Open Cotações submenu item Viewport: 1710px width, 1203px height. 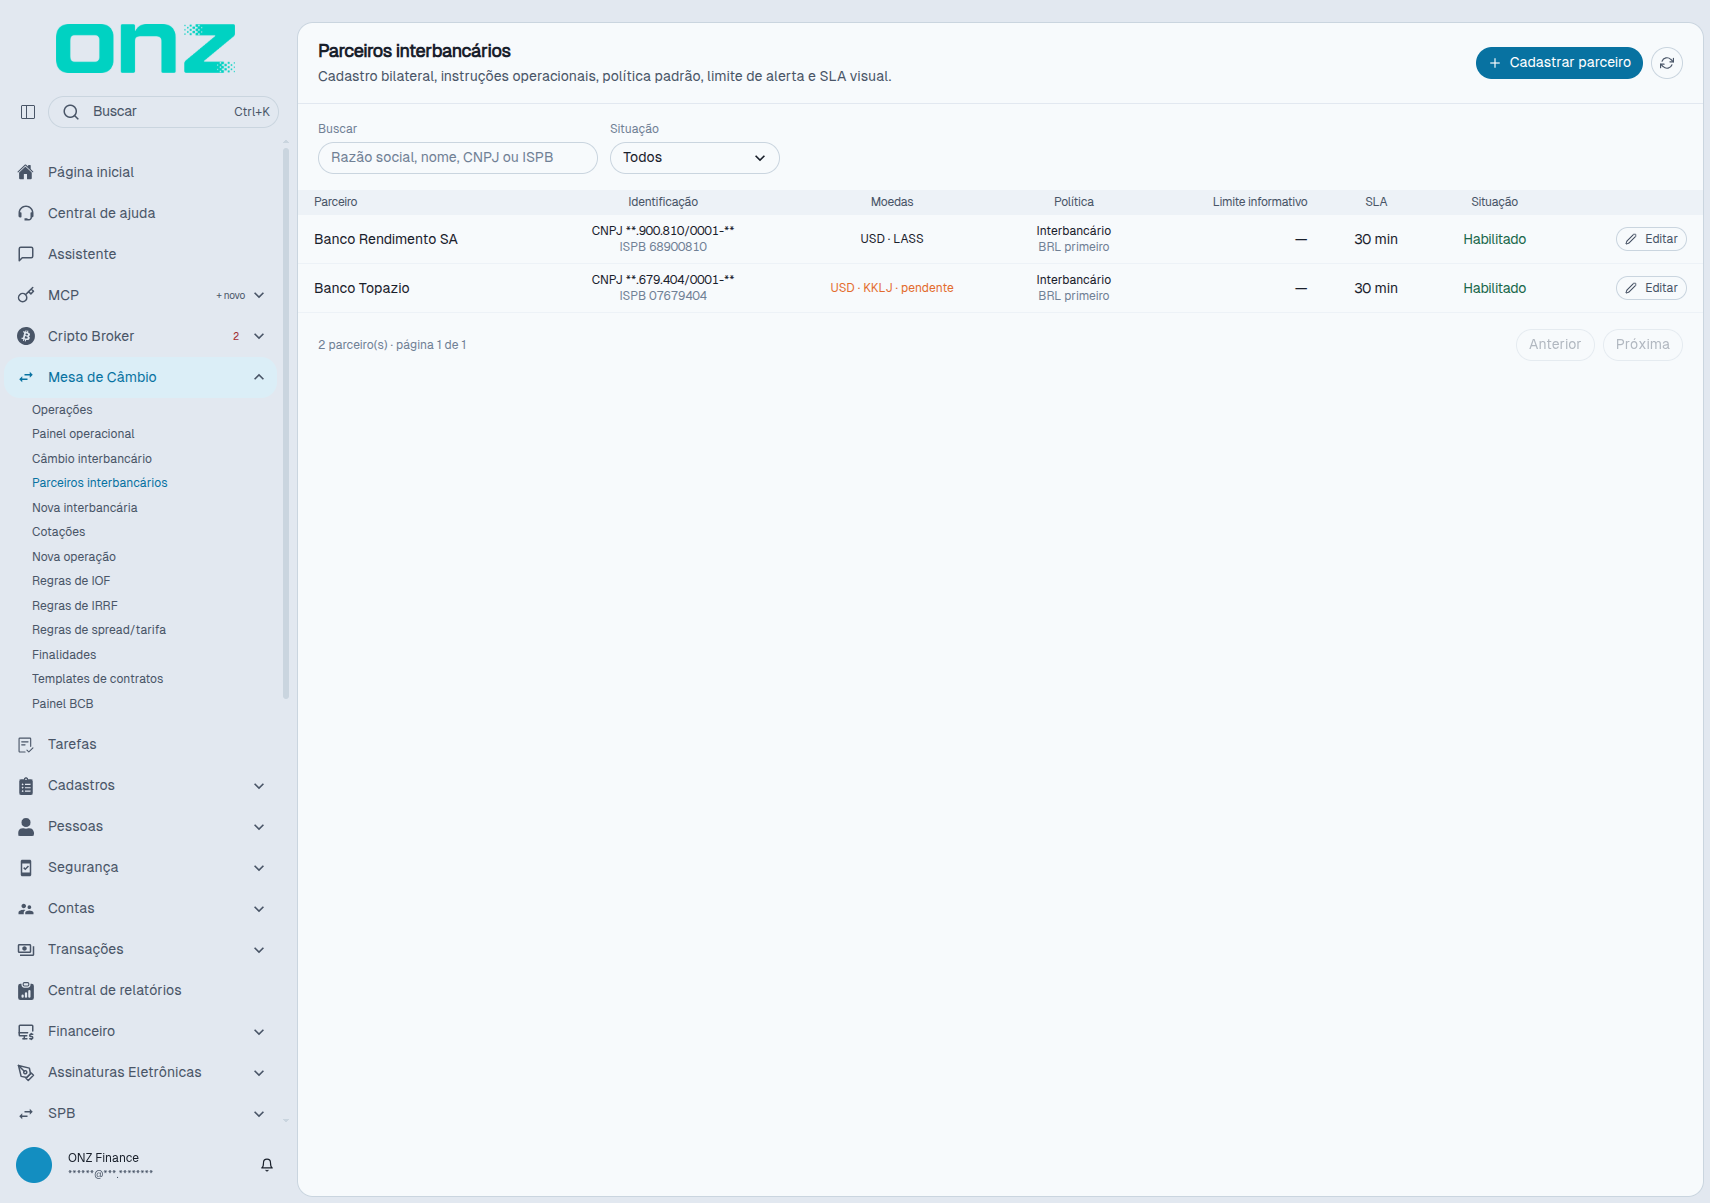point(59,532)
